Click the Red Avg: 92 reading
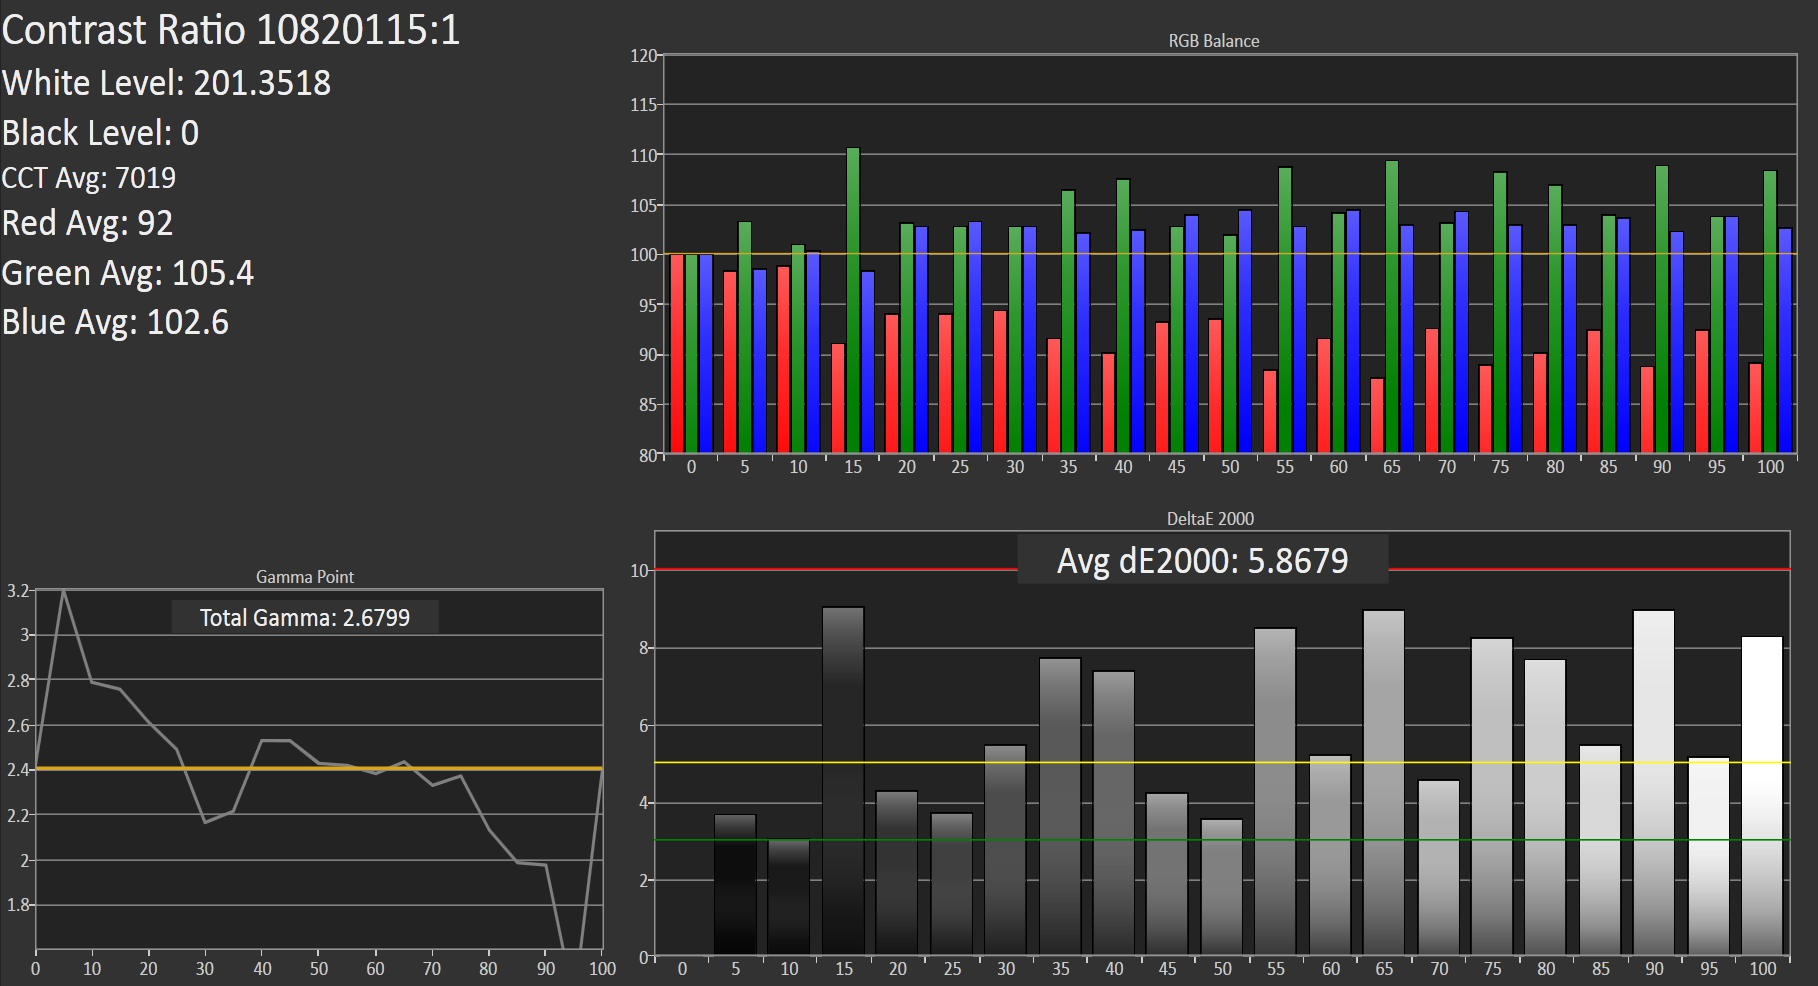 [x=88, y=223]
